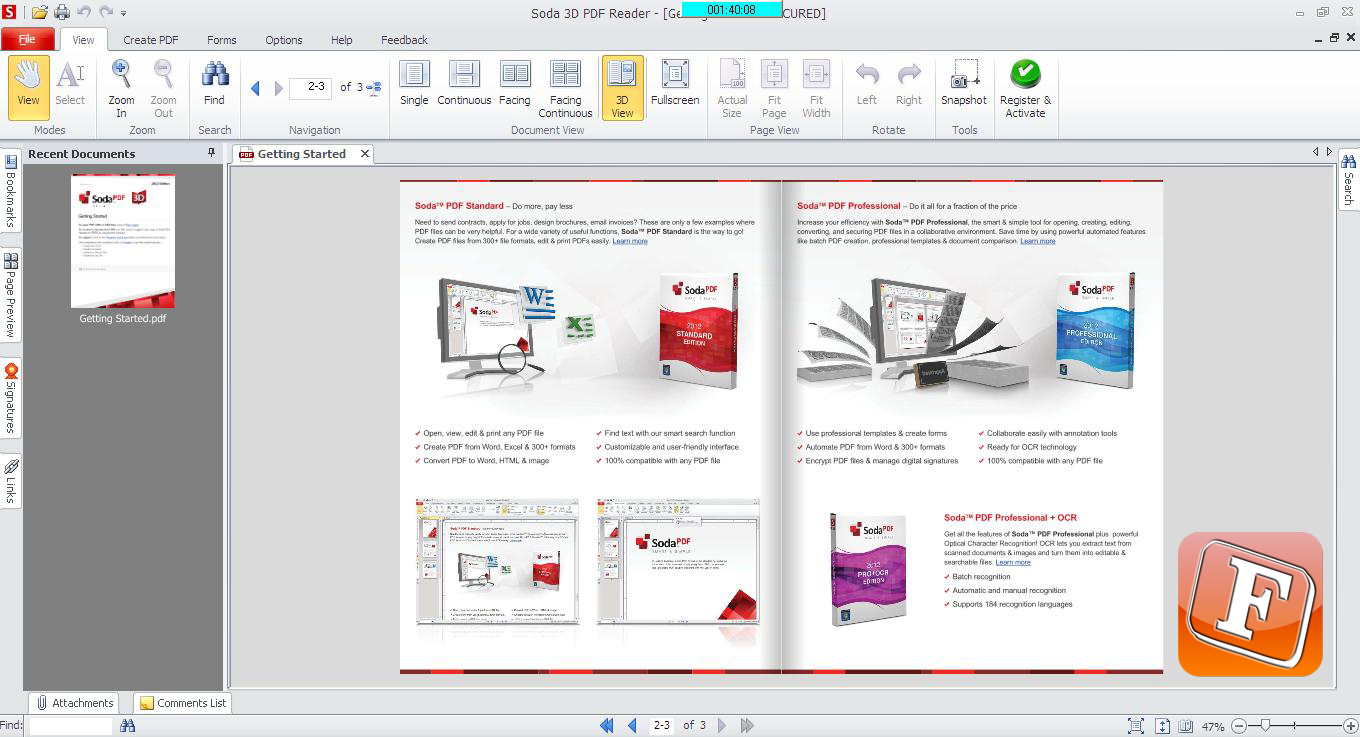Toggle the 3D View mode
The height and width of the screenshot is (737, 1360).
622,87
